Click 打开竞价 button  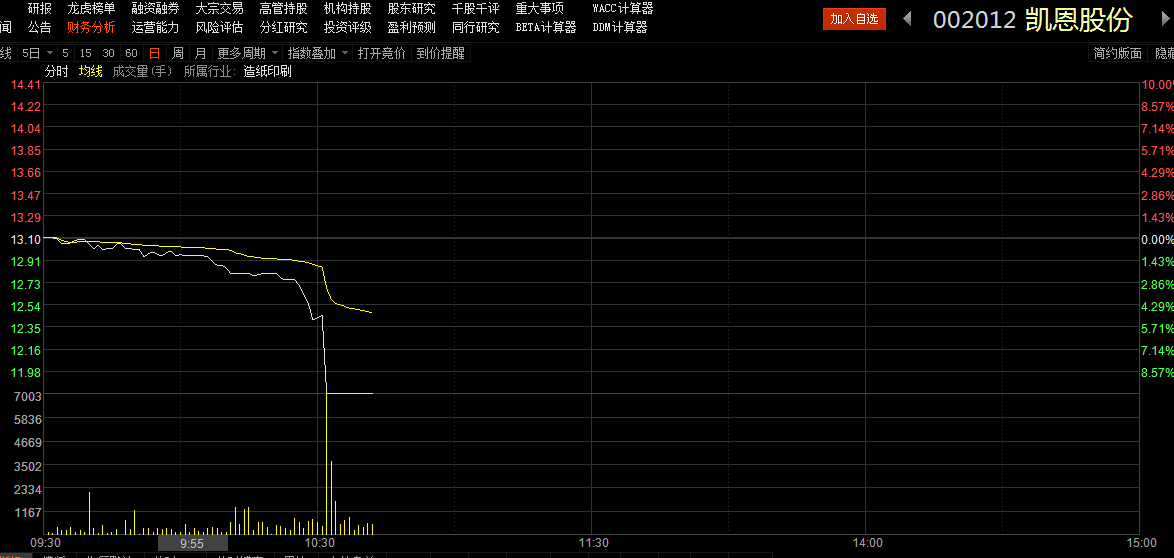382,53
